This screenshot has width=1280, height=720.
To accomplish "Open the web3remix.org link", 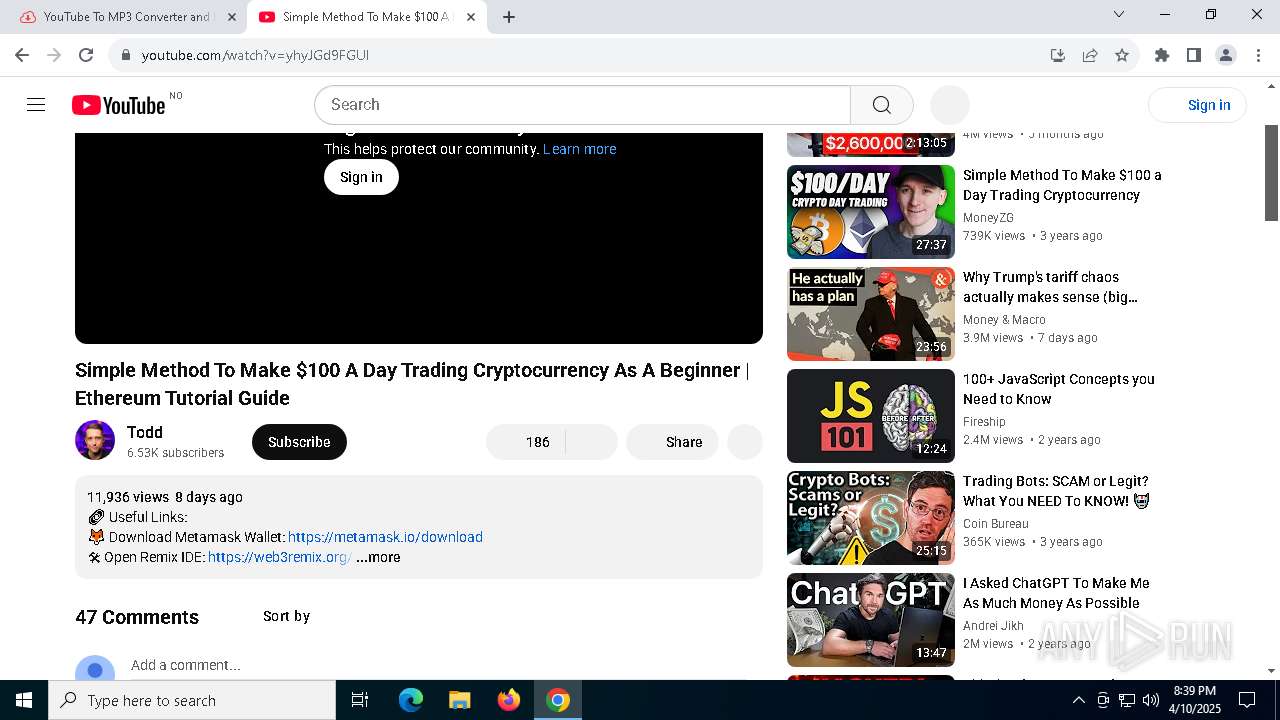I will point(279,557).
